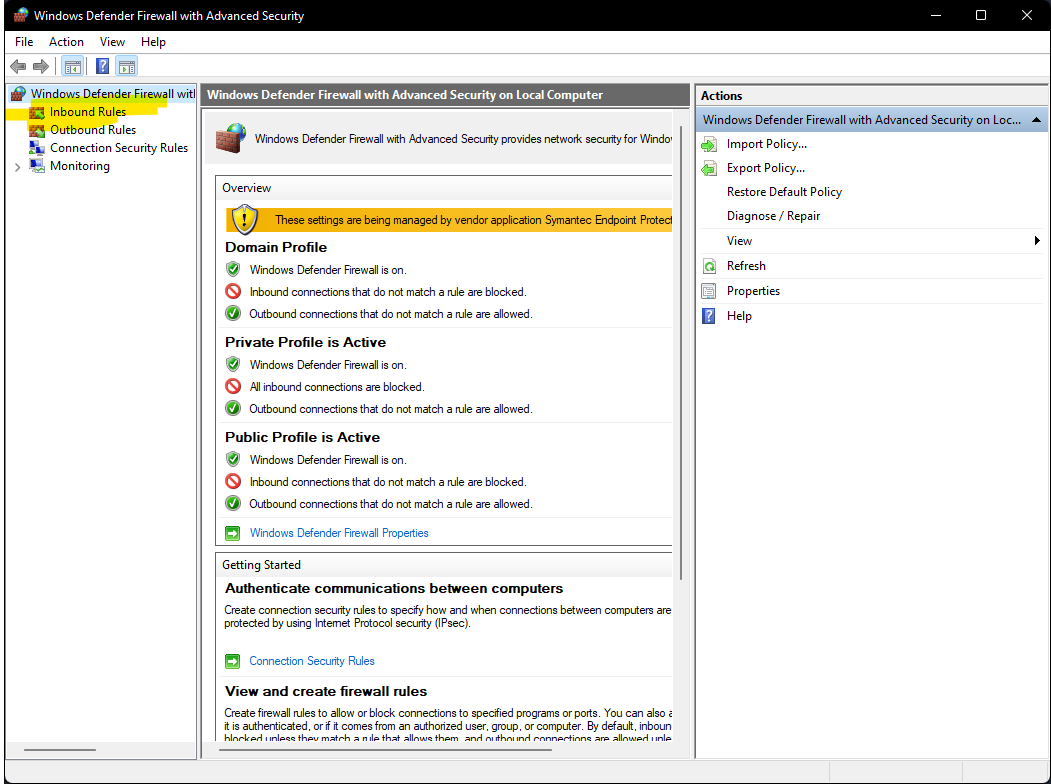Click Restore Default Policy action

coord(784,192)
